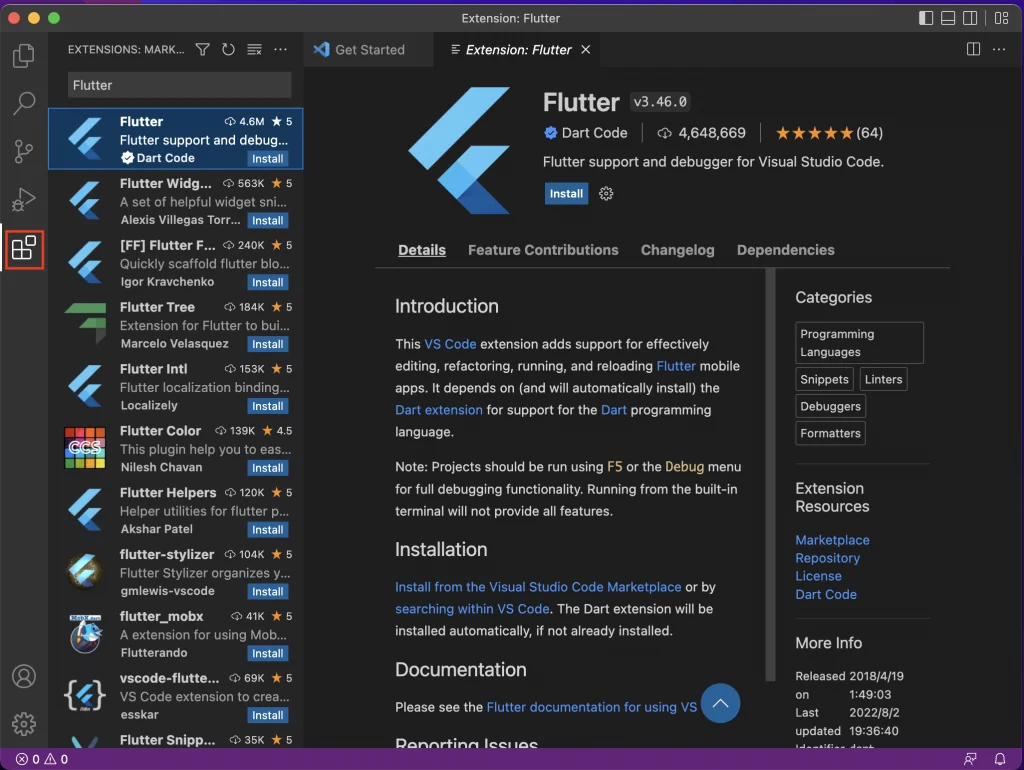Click the Extensions icon in activity bar
1024x770 pixels.
(x=24, y=248)
